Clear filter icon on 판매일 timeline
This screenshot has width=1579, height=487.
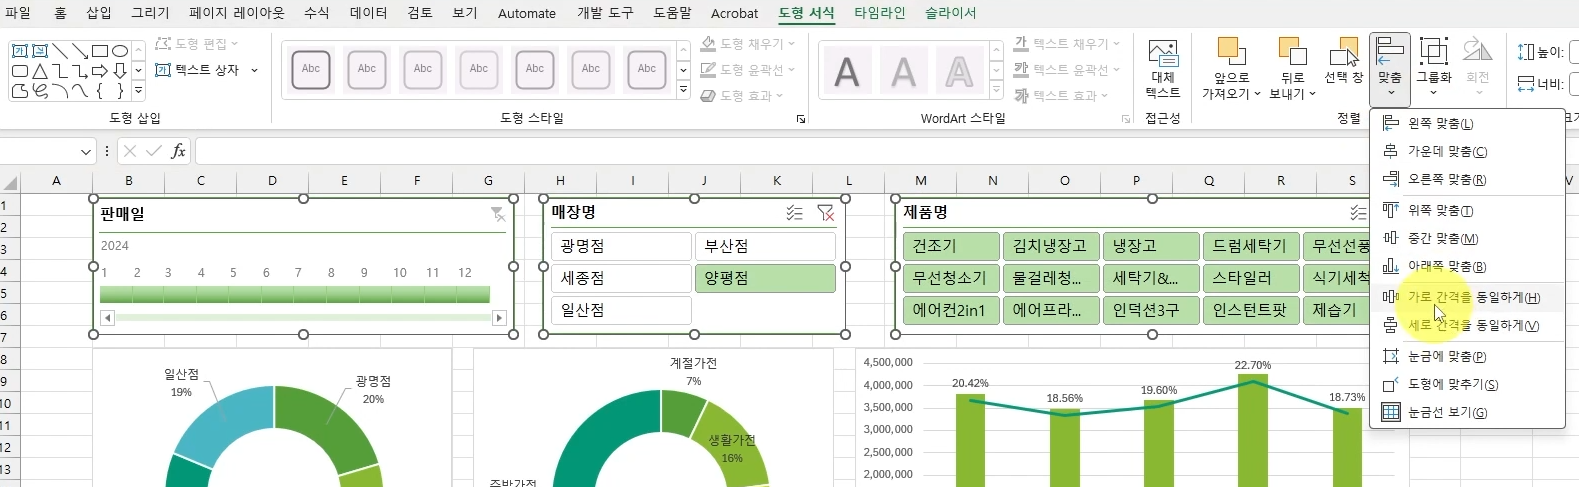(x=498, y=214)
